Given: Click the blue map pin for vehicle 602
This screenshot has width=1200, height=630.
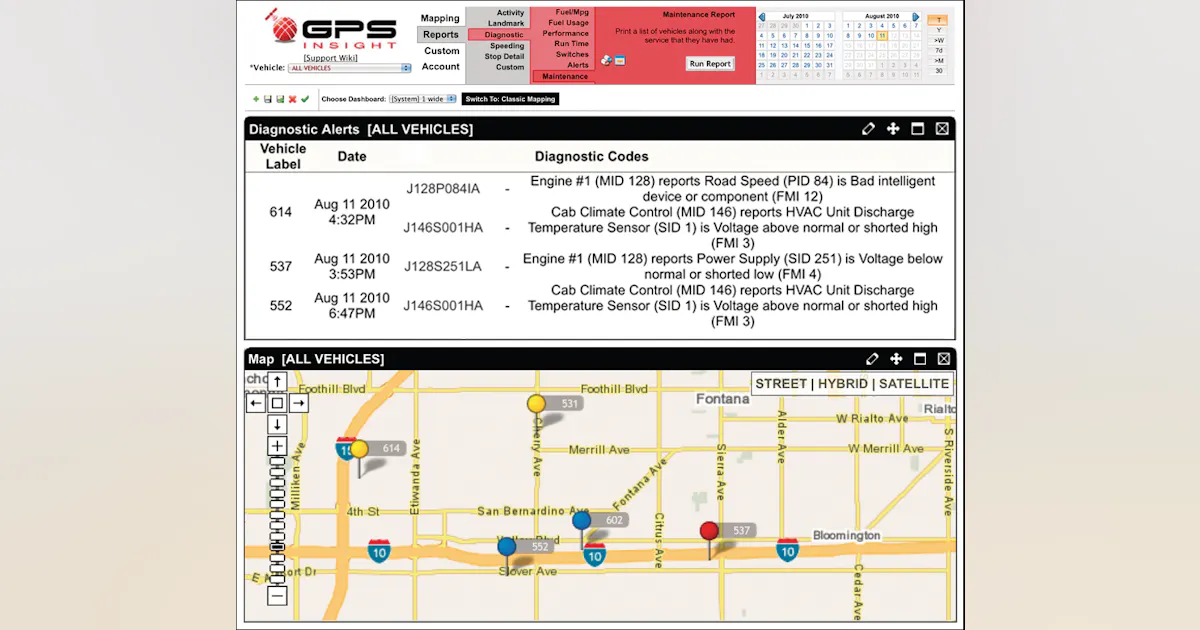Looking at the screenshot, I should click(581, 520).
